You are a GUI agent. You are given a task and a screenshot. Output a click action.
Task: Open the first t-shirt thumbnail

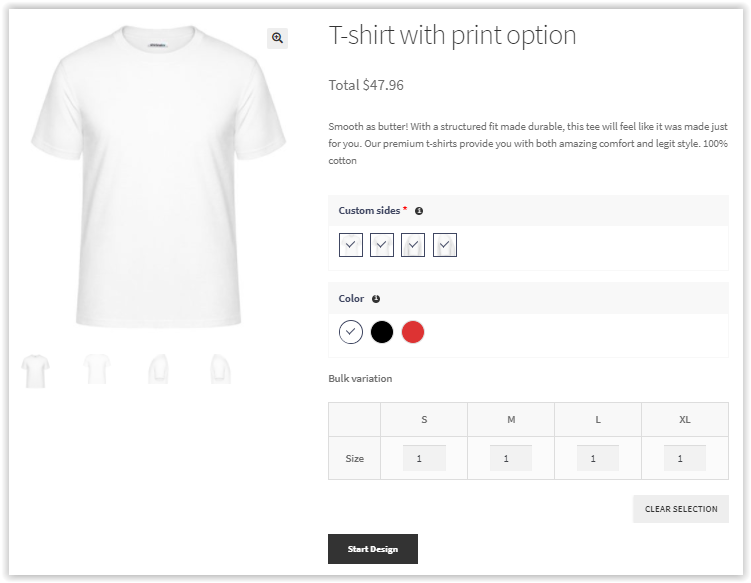pyautogui.click(x=36, y=370)
